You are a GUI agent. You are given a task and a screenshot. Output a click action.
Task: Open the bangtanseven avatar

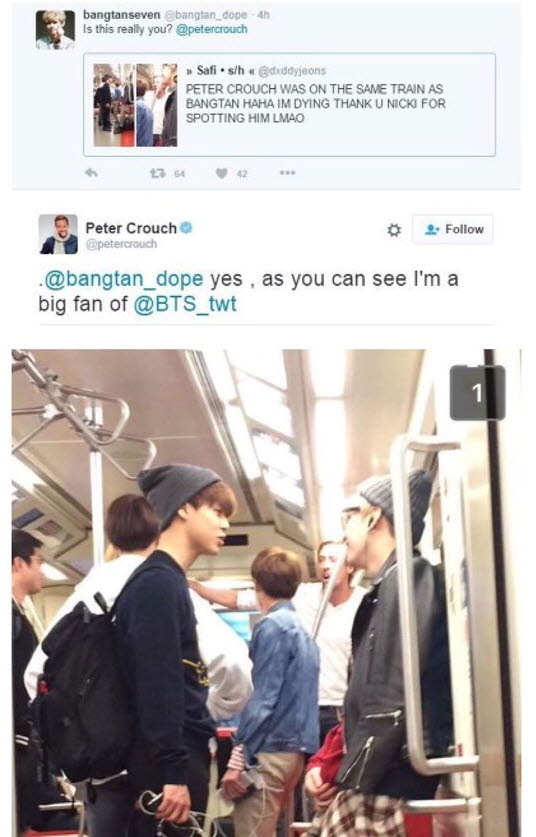(x=55, y=29)
